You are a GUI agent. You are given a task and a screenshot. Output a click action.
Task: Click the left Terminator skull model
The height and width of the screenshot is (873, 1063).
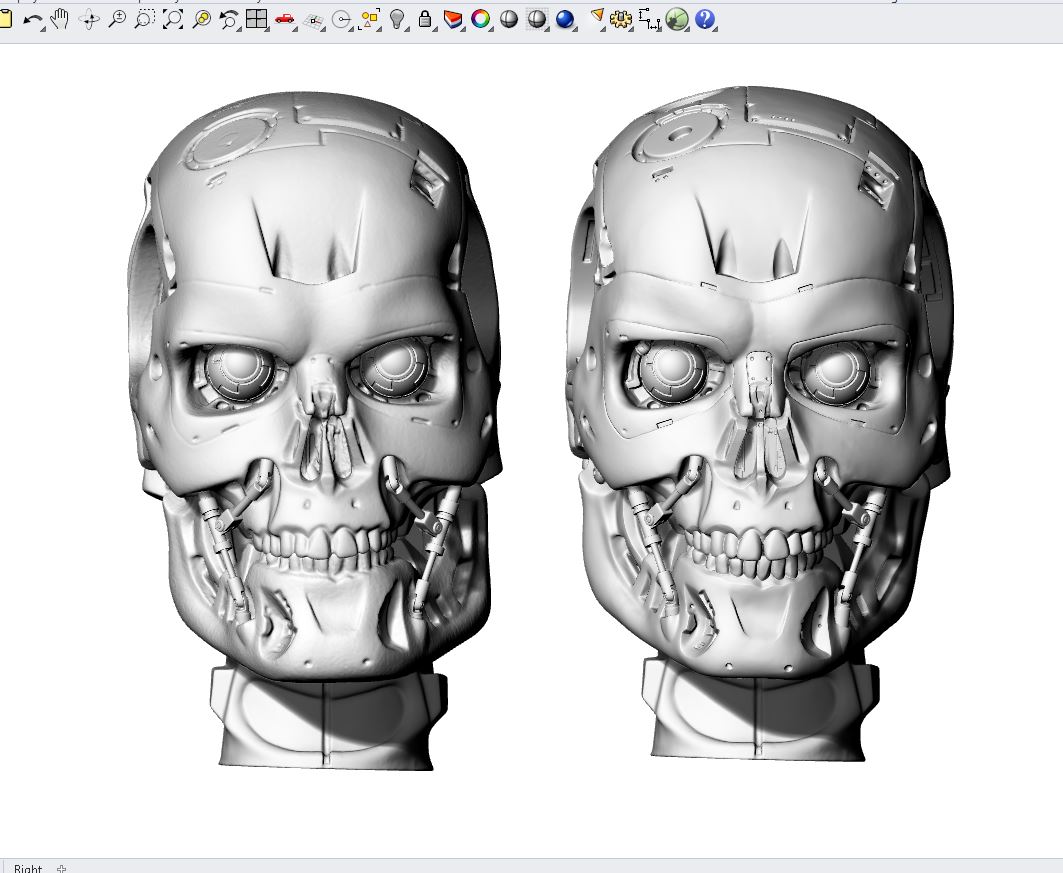click(x=314, y=431)
